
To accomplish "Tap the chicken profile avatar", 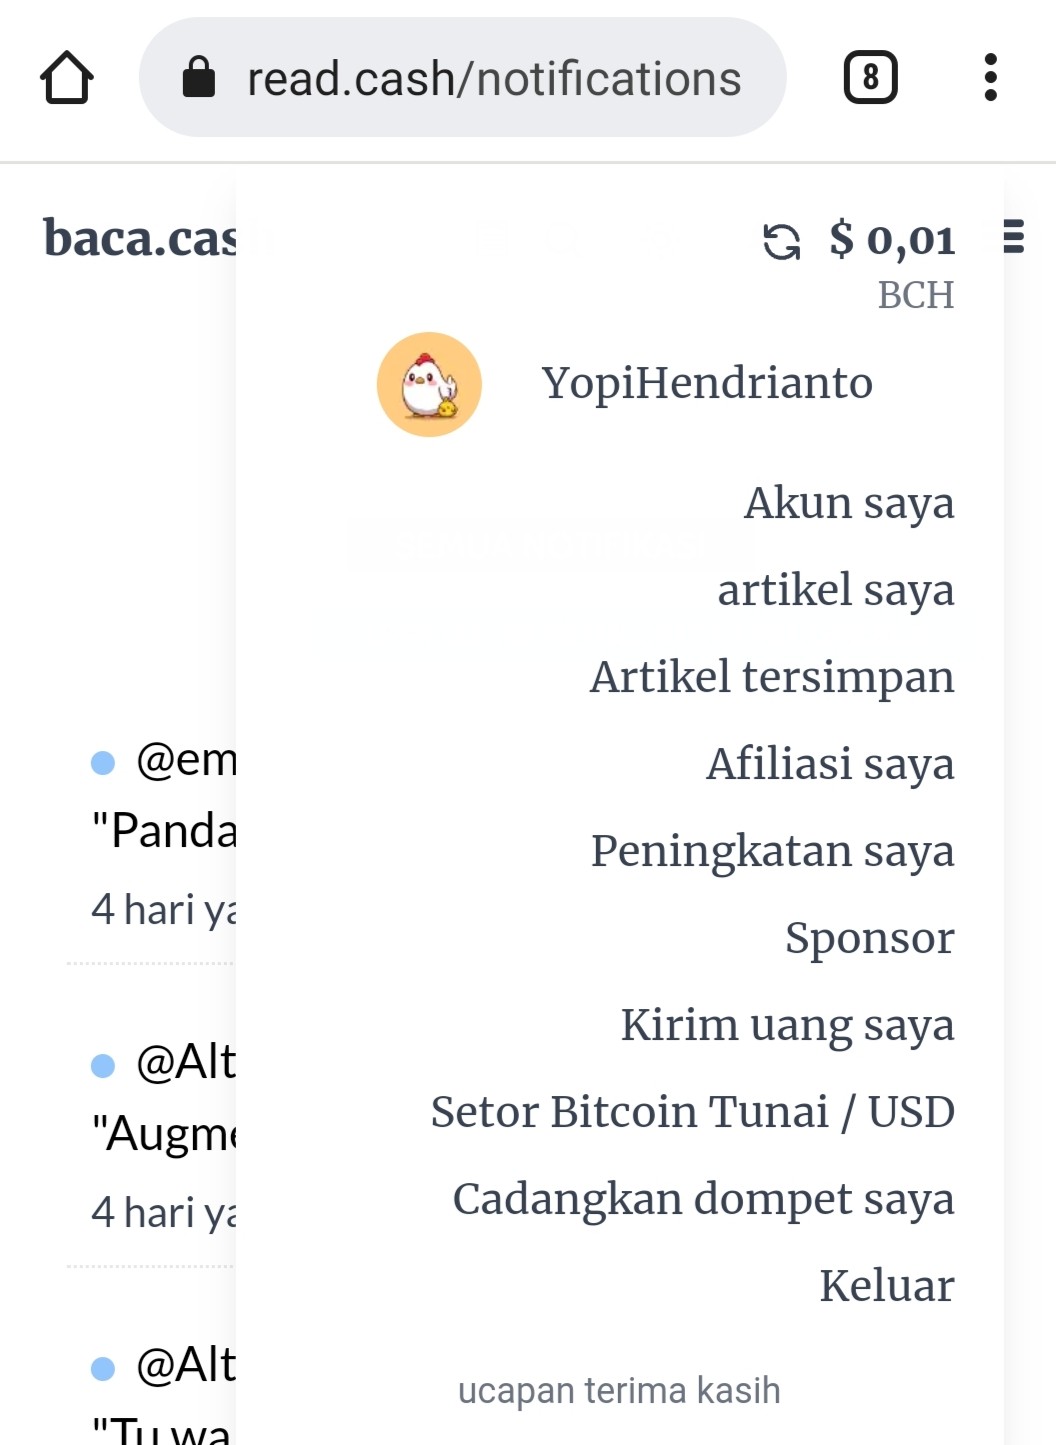I will [x=429, y=385].
